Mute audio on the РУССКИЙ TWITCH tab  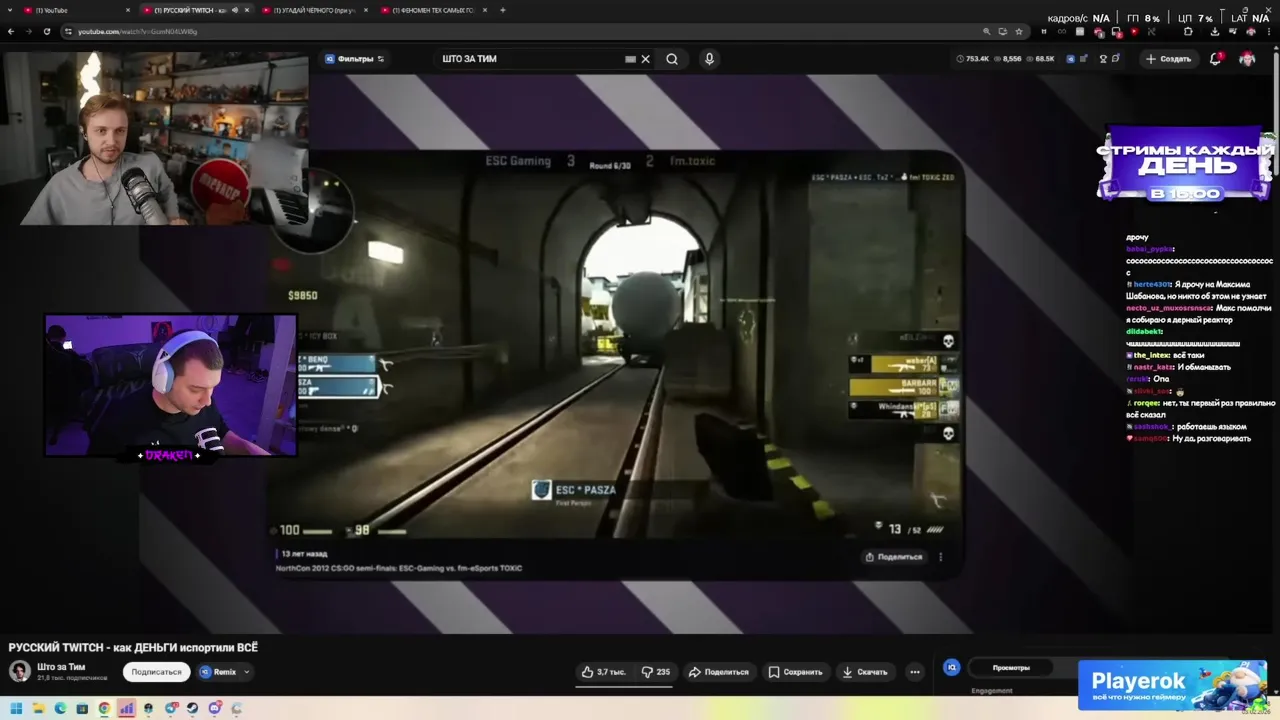(x=235, y=10)
